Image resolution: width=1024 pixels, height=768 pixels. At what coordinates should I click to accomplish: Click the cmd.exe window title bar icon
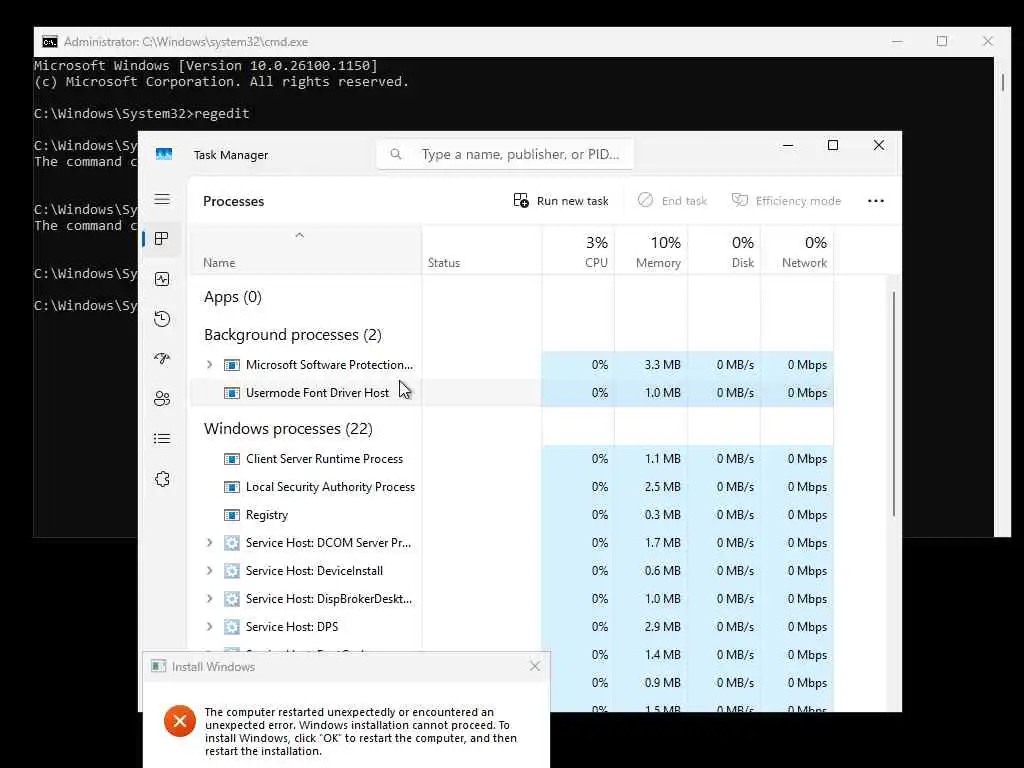50,42
